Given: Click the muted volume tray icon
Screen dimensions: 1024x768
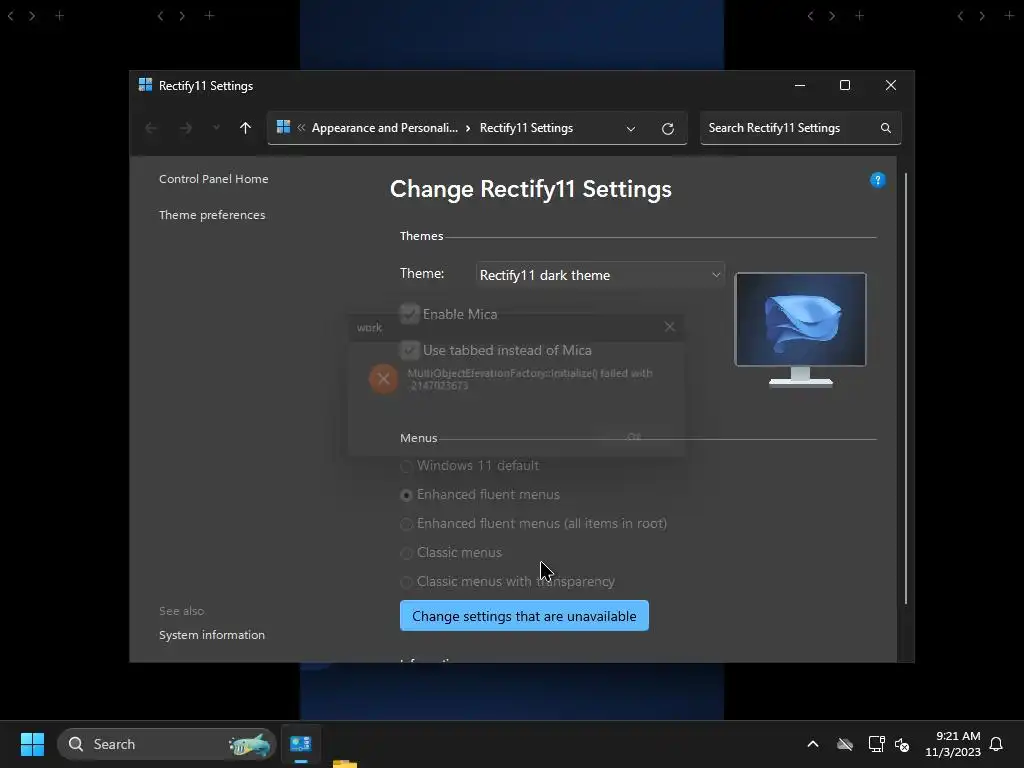Looking at the screenshot, I should pos(902,744).
